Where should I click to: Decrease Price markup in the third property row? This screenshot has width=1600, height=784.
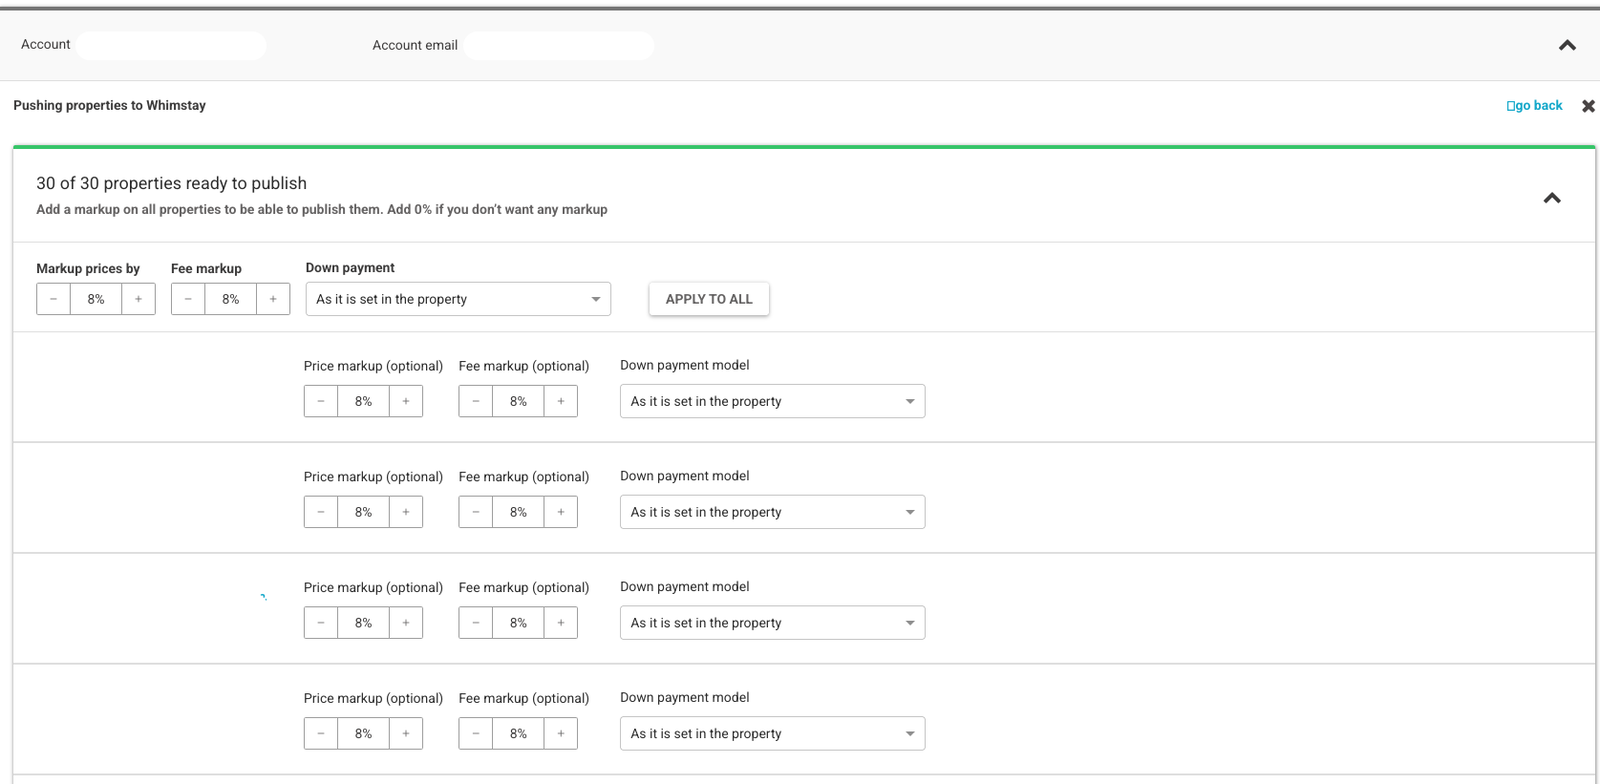point(321,623)
